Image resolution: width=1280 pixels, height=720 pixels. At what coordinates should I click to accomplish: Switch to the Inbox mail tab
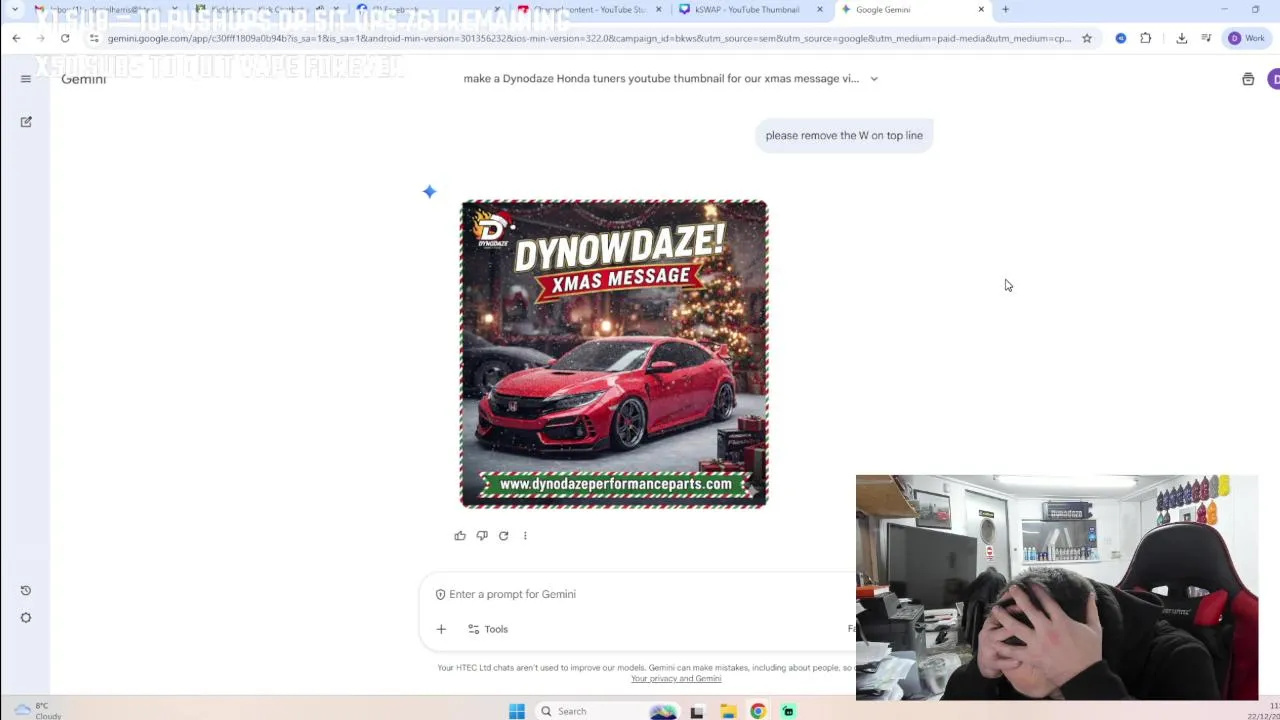104,10
